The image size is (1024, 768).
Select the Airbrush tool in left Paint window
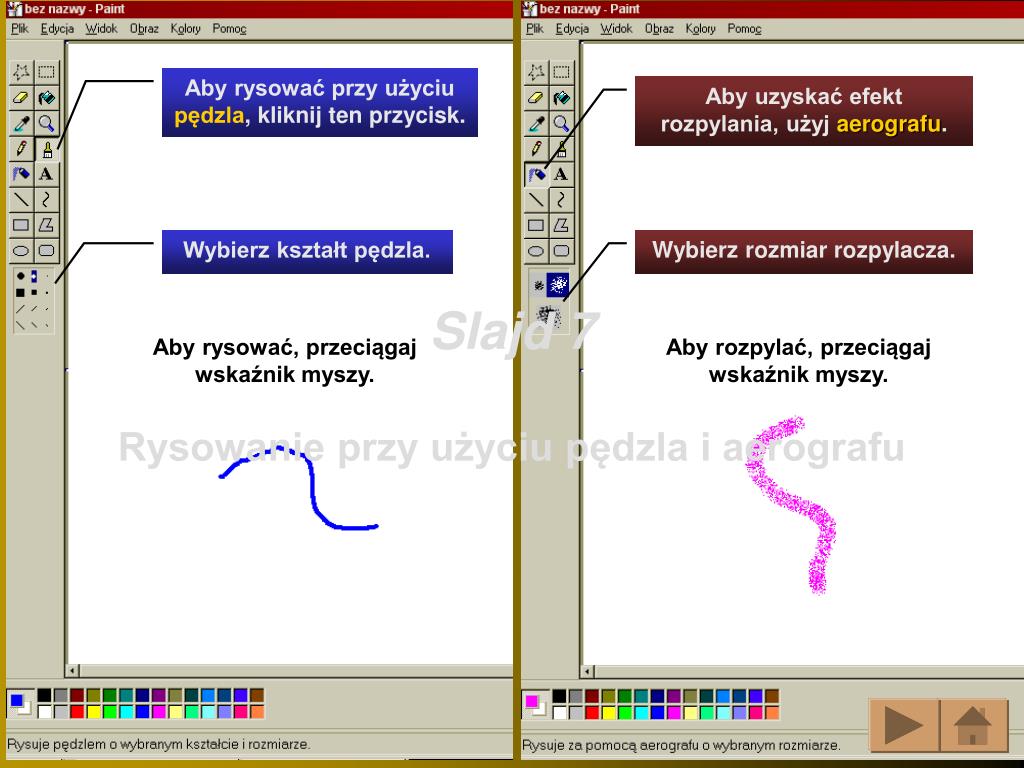21,174
